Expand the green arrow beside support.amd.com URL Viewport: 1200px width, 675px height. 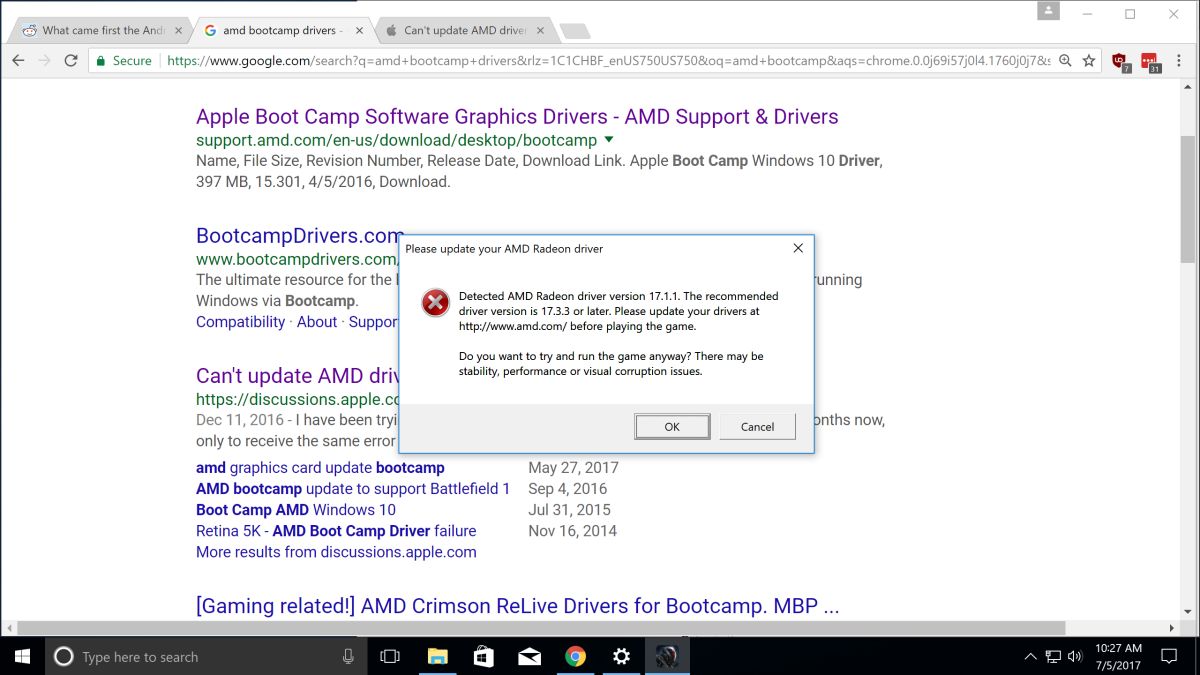tap(609, 140)
